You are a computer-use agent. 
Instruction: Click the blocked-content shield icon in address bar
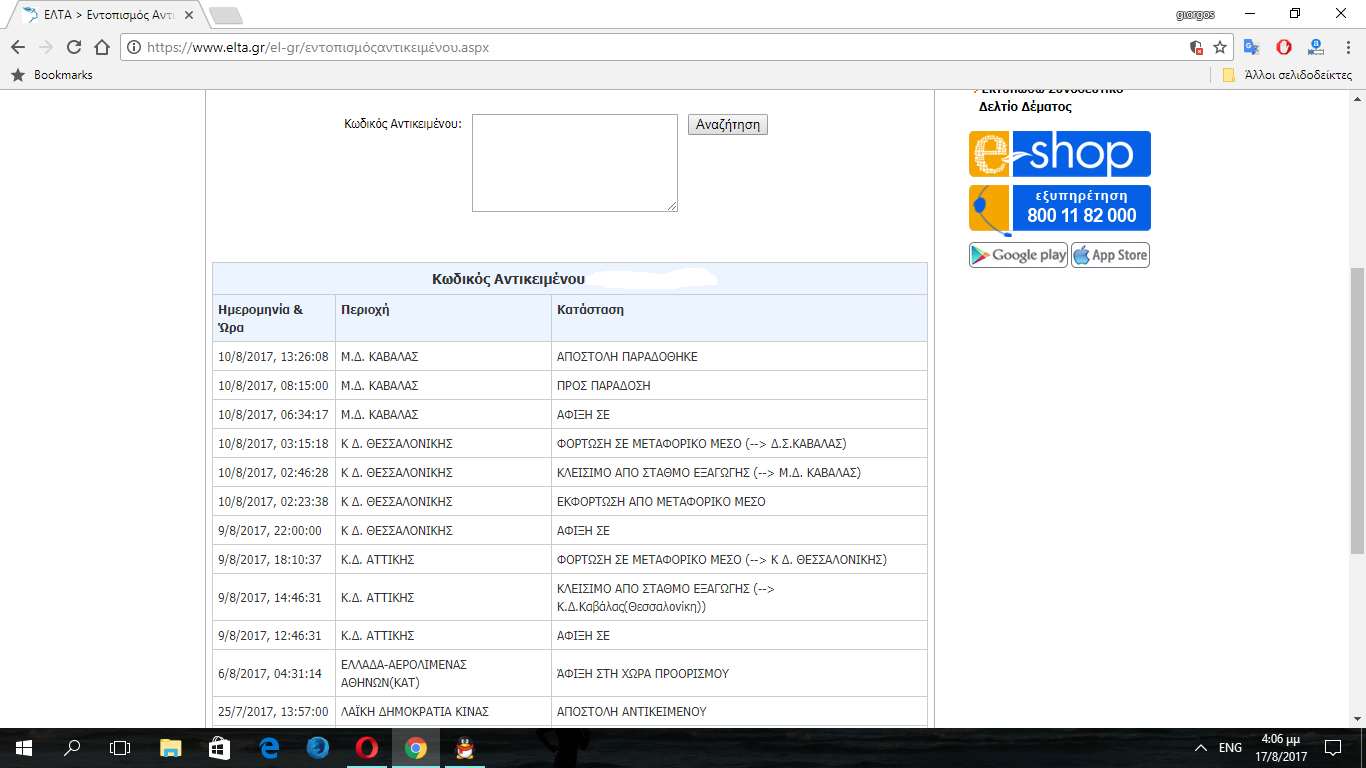[1196, 47]
